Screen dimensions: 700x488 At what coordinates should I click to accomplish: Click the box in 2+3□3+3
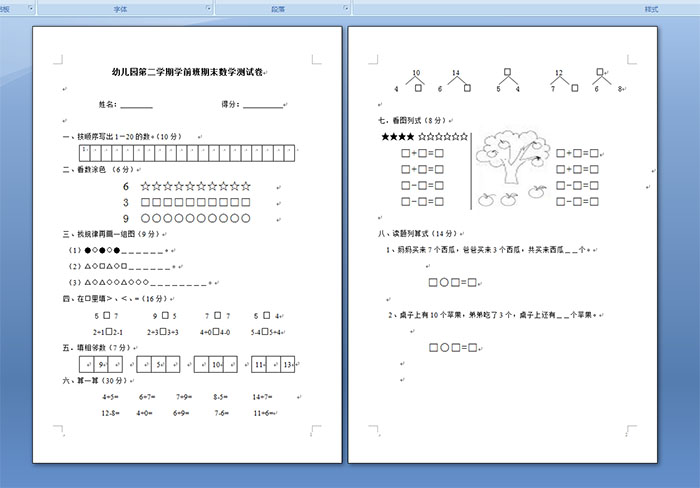click(163, 331)
